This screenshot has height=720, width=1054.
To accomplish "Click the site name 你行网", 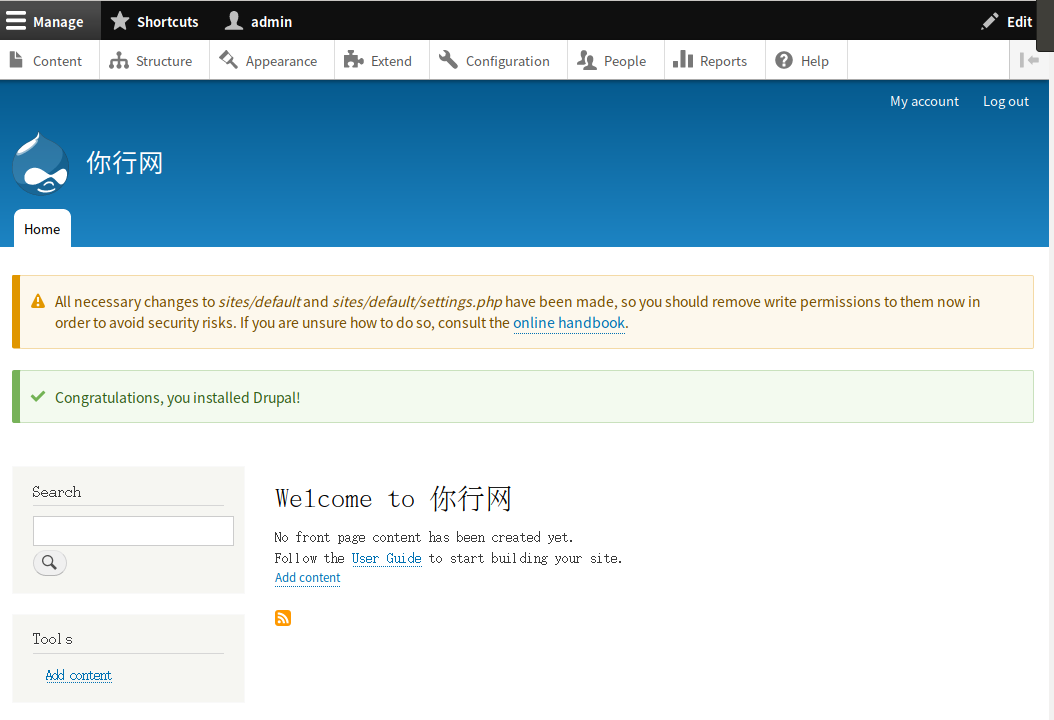I will click(x=124, y=163).
